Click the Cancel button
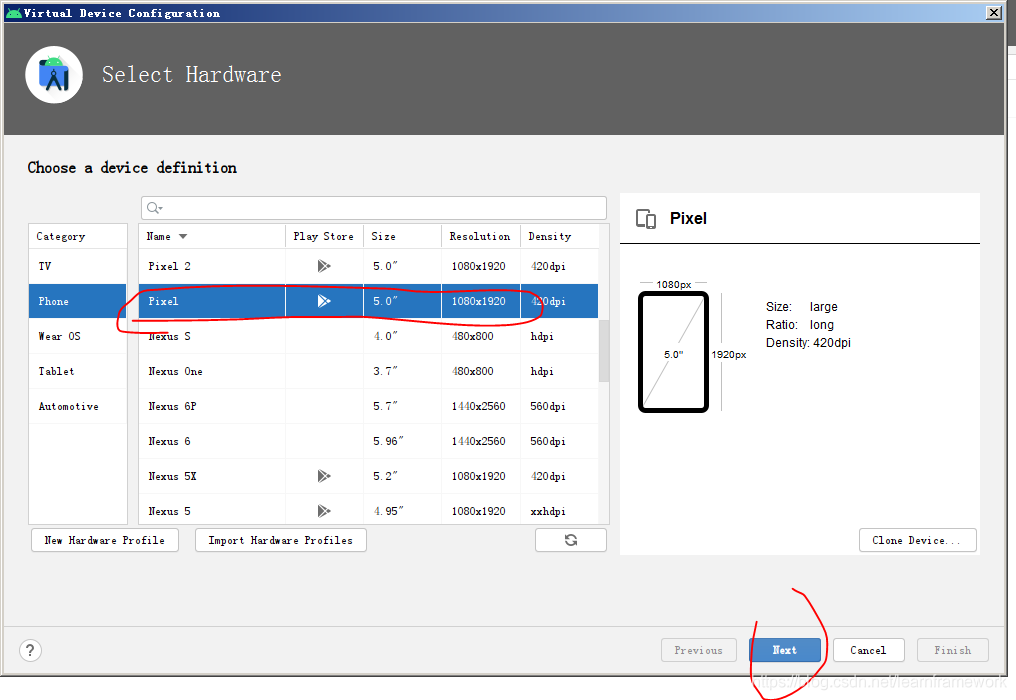Viewport: 1016px width, 700px height. (868, 650)
